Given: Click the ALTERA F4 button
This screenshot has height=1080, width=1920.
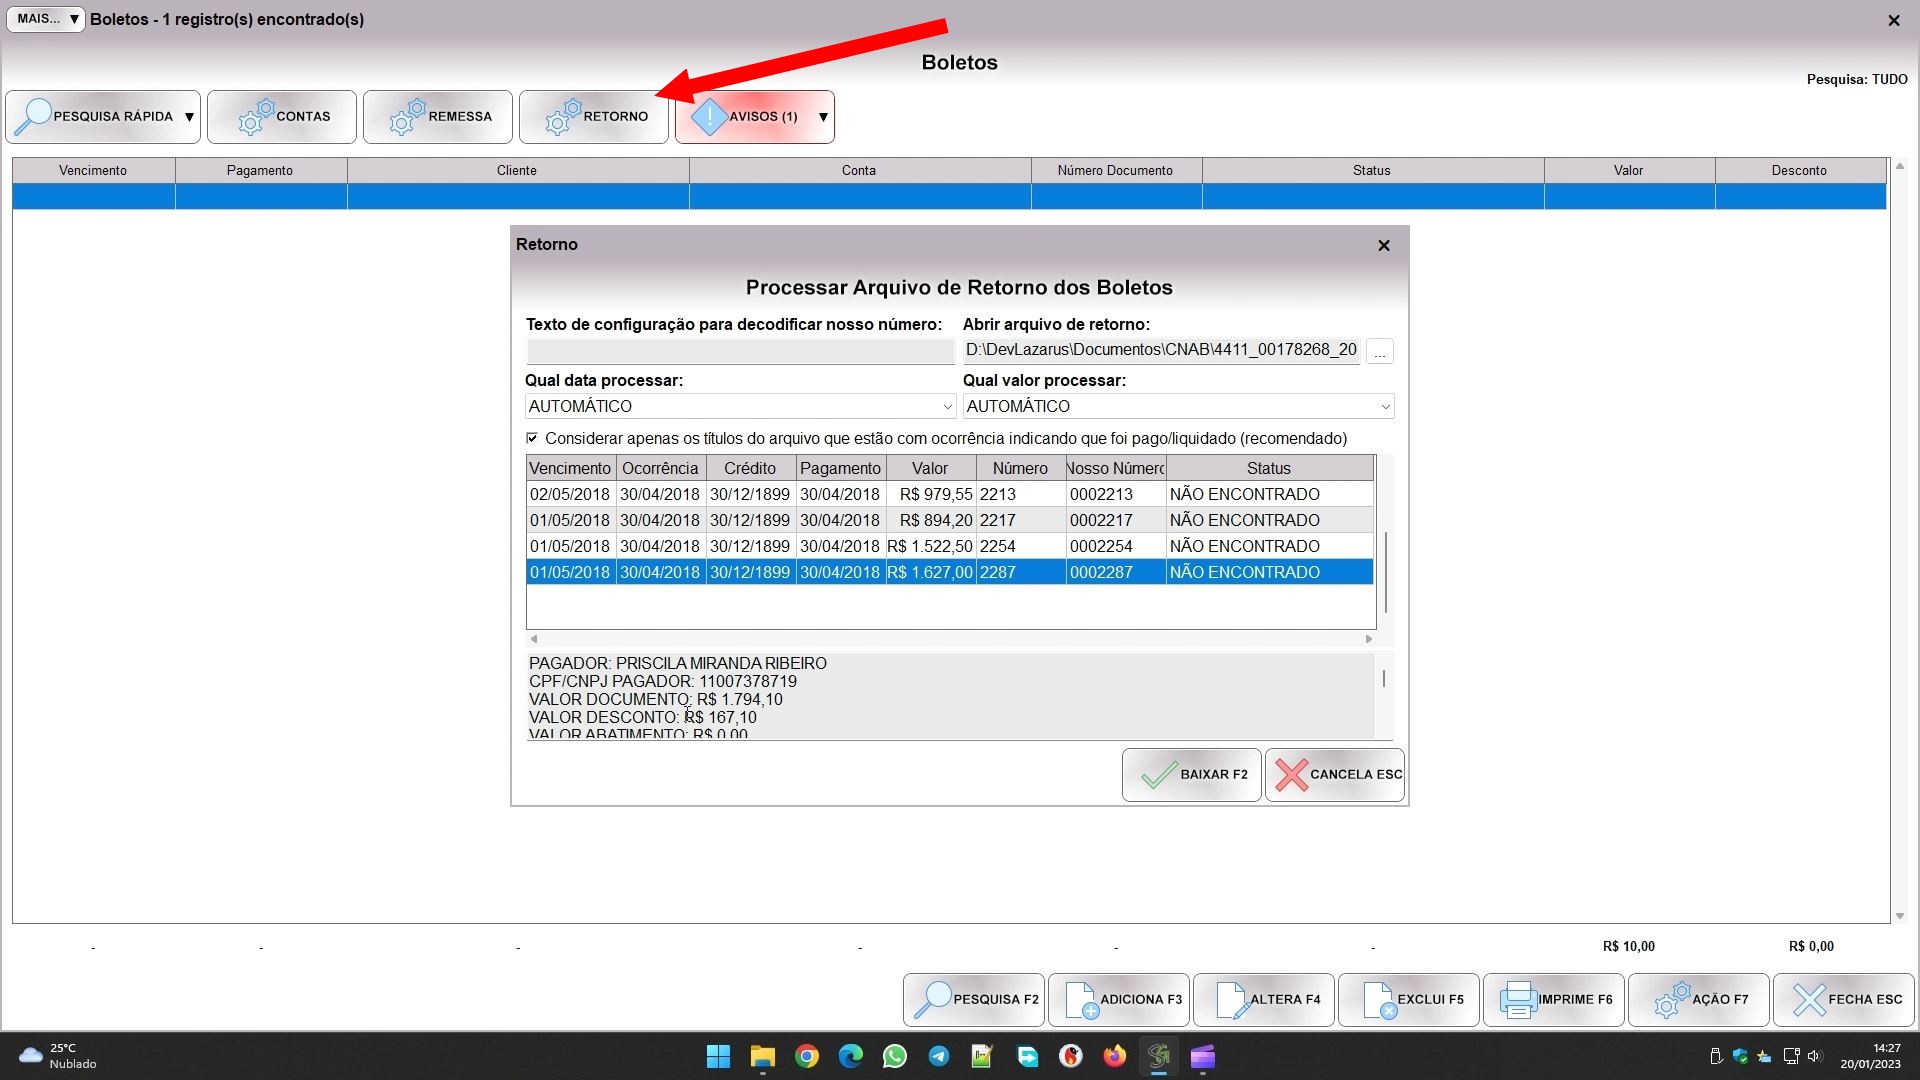Looking at the screenshot, I should [x=1264, y=999].
